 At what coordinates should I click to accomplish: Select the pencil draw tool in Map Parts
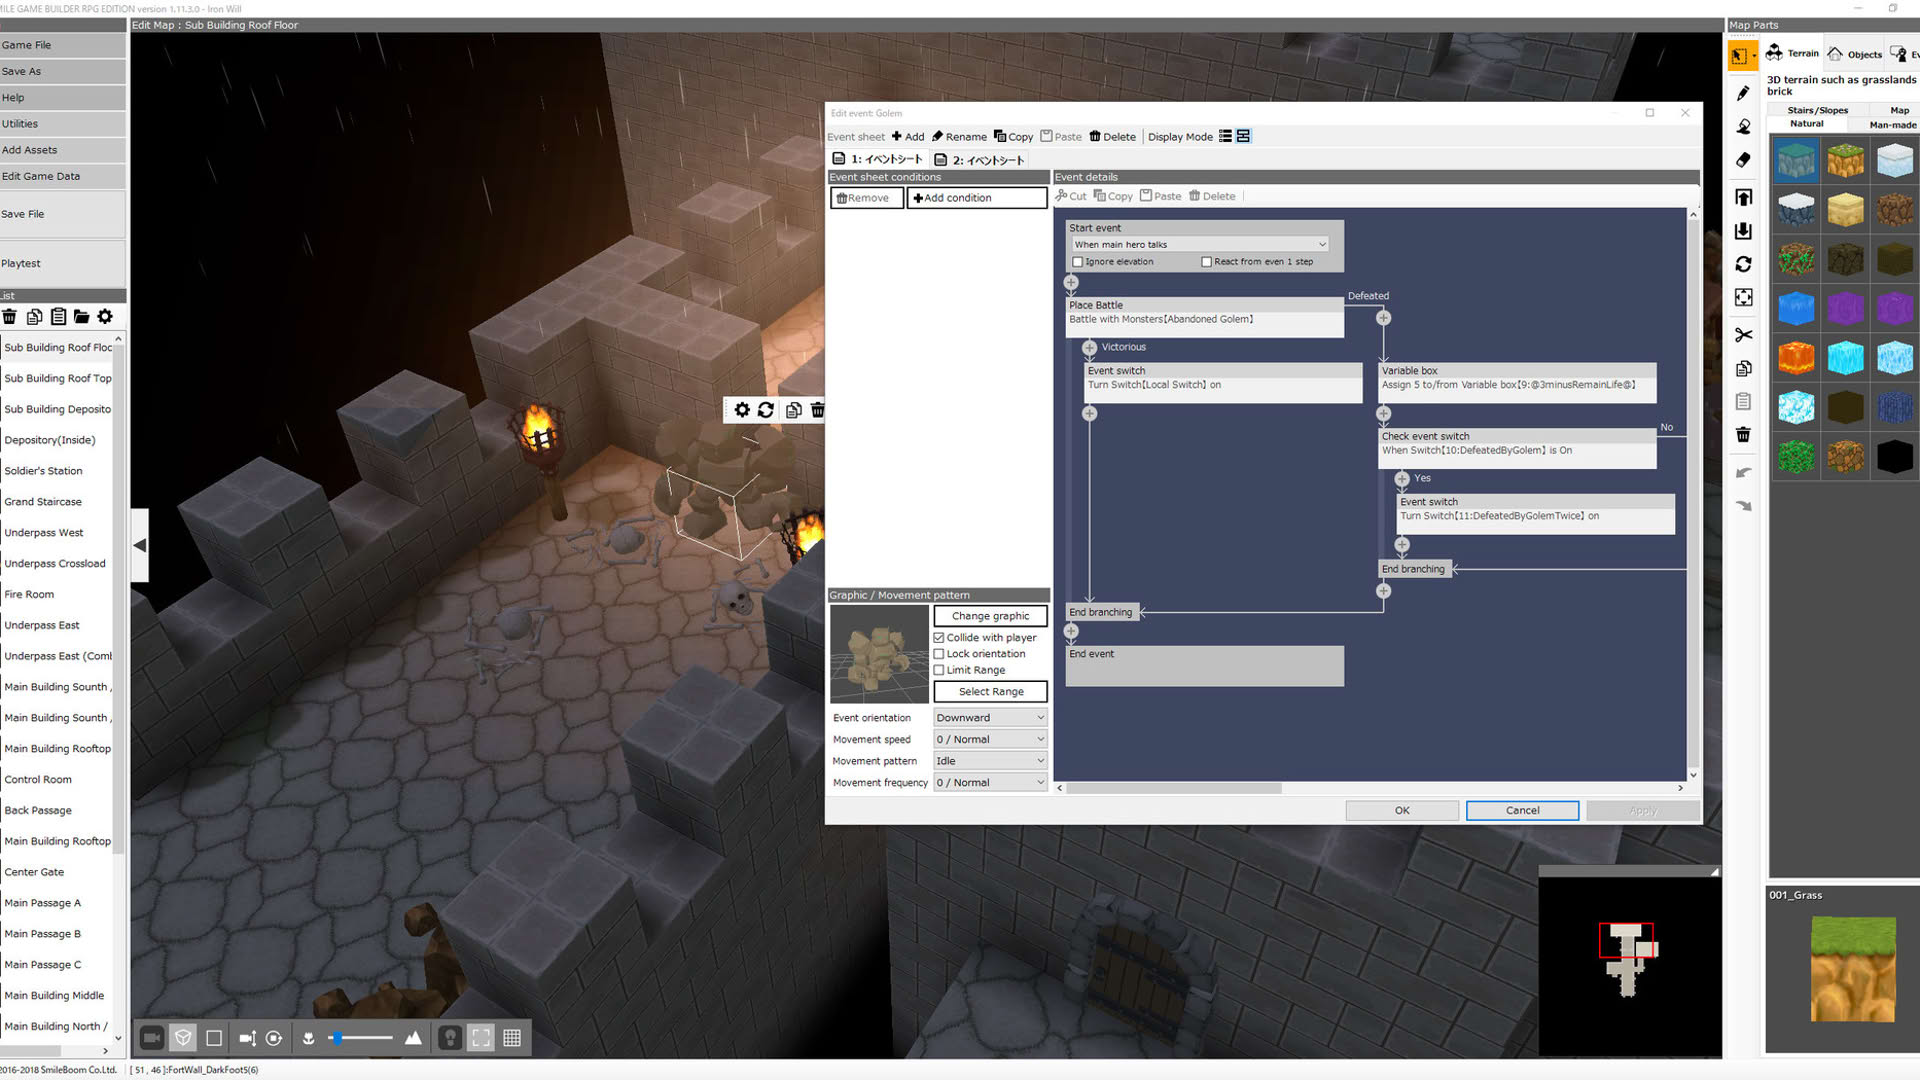pyautogui.click(x=1743, y=93)
